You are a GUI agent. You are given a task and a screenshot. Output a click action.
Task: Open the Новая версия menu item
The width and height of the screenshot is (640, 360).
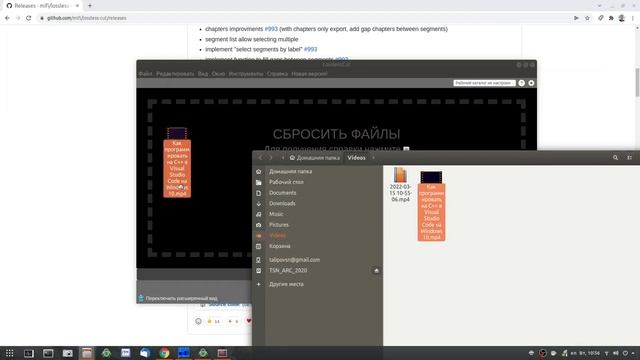(x=309, y=74)
